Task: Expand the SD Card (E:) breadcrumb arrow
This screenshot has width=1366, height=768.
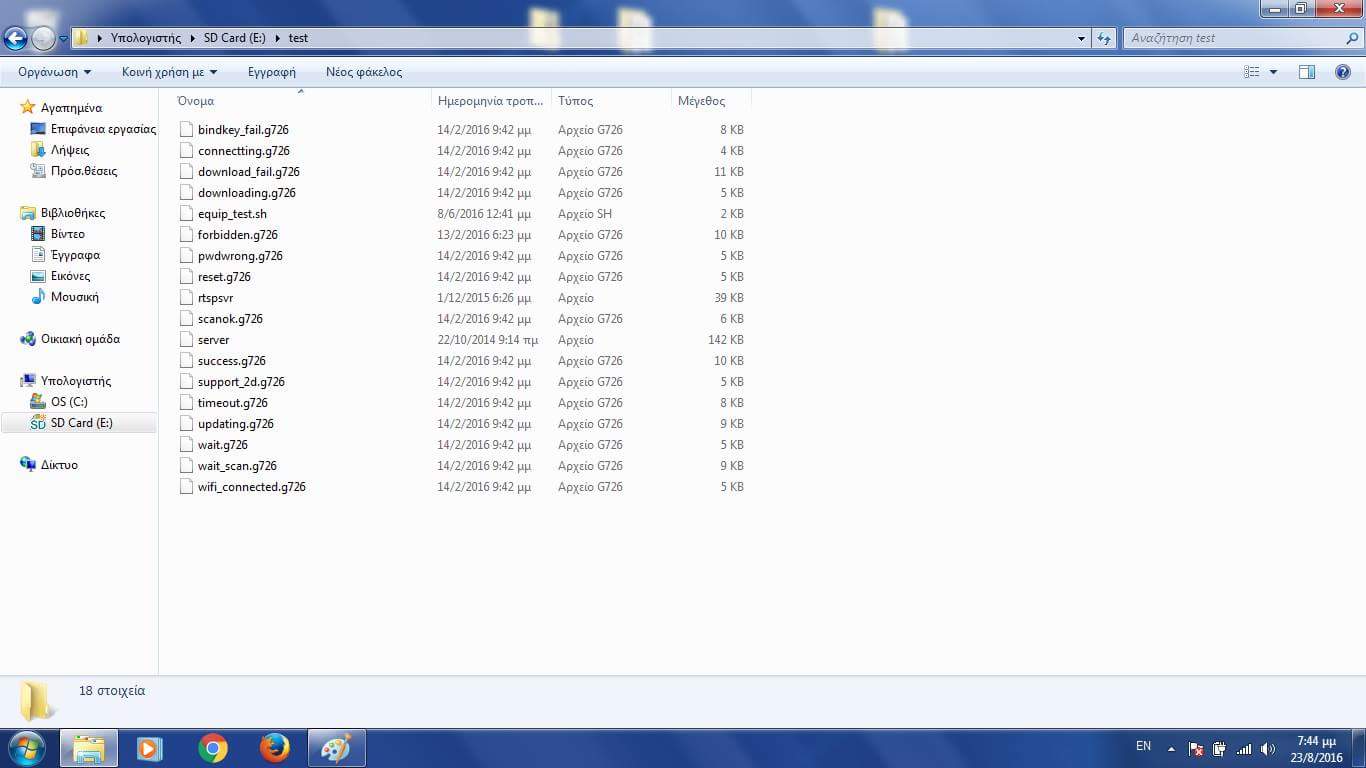Action: (277, 38)
